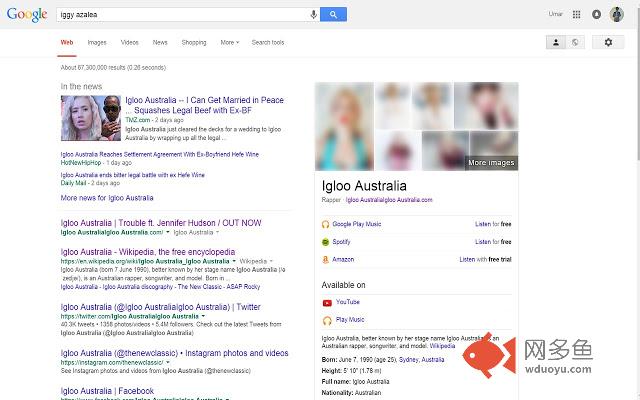Expand the arrow beside the Twitter URL
640x400 pixels.
(x=203, y=316)
